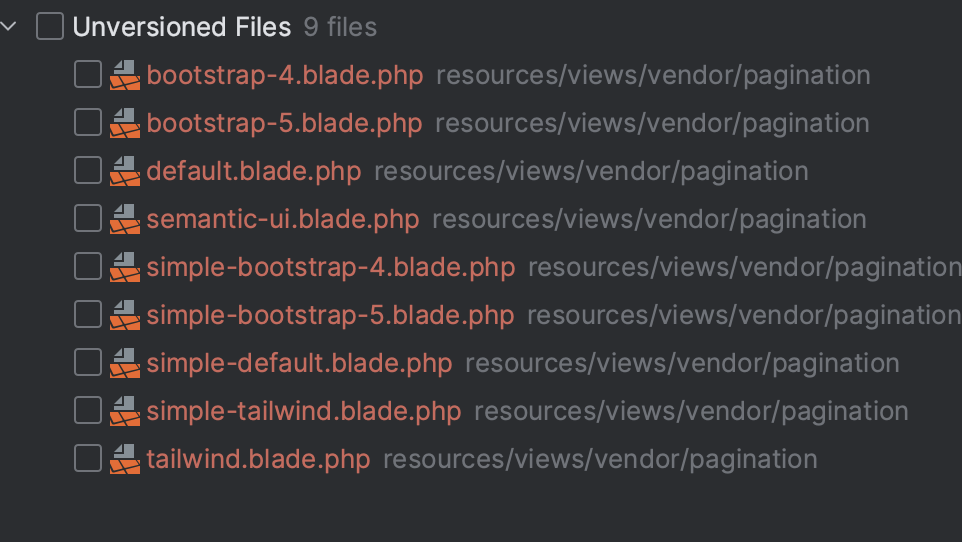
Task: Tick checkbox for bootstrap-4.blade.php
Action: pos(88,74)
